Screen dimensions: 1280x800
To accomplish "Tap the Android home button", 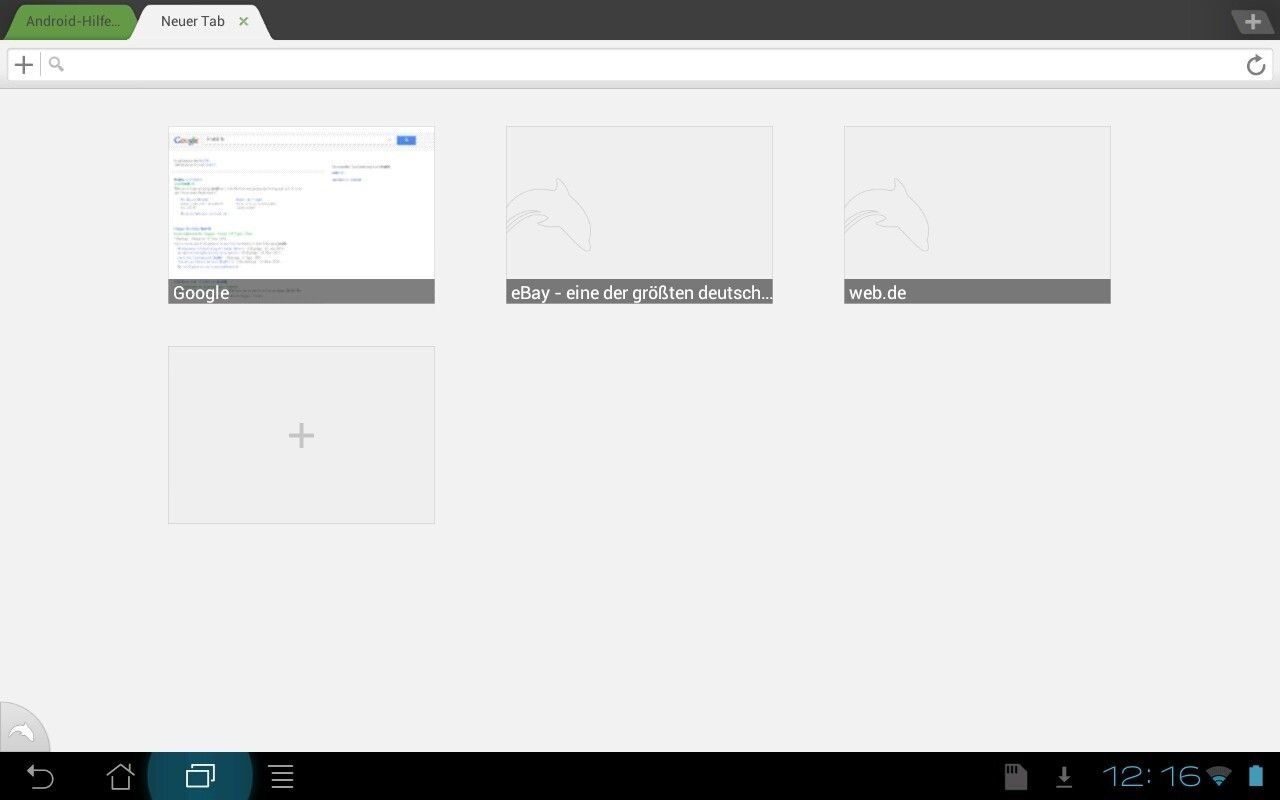I will coord(120,776).
